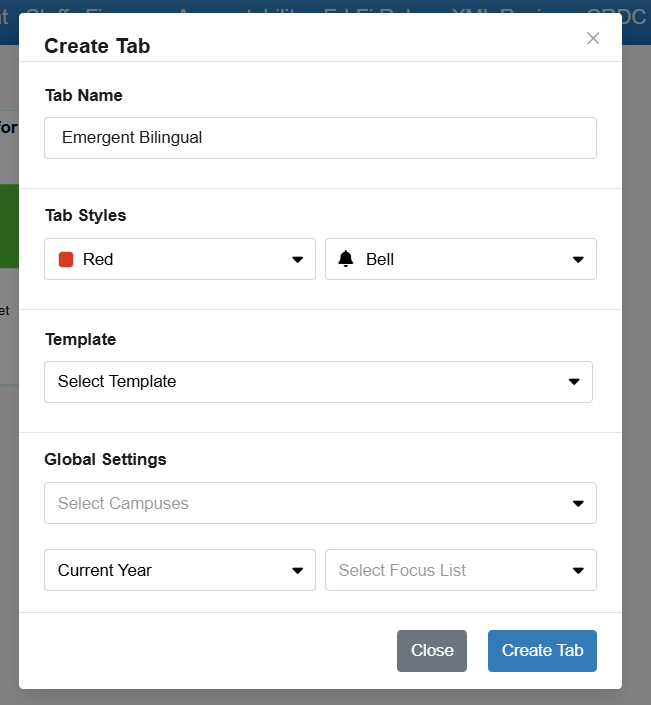Click the caret arrow in Select Campuses
This screenshot has width=651, height=705.
pyautogui.click(x=578, y=503)
